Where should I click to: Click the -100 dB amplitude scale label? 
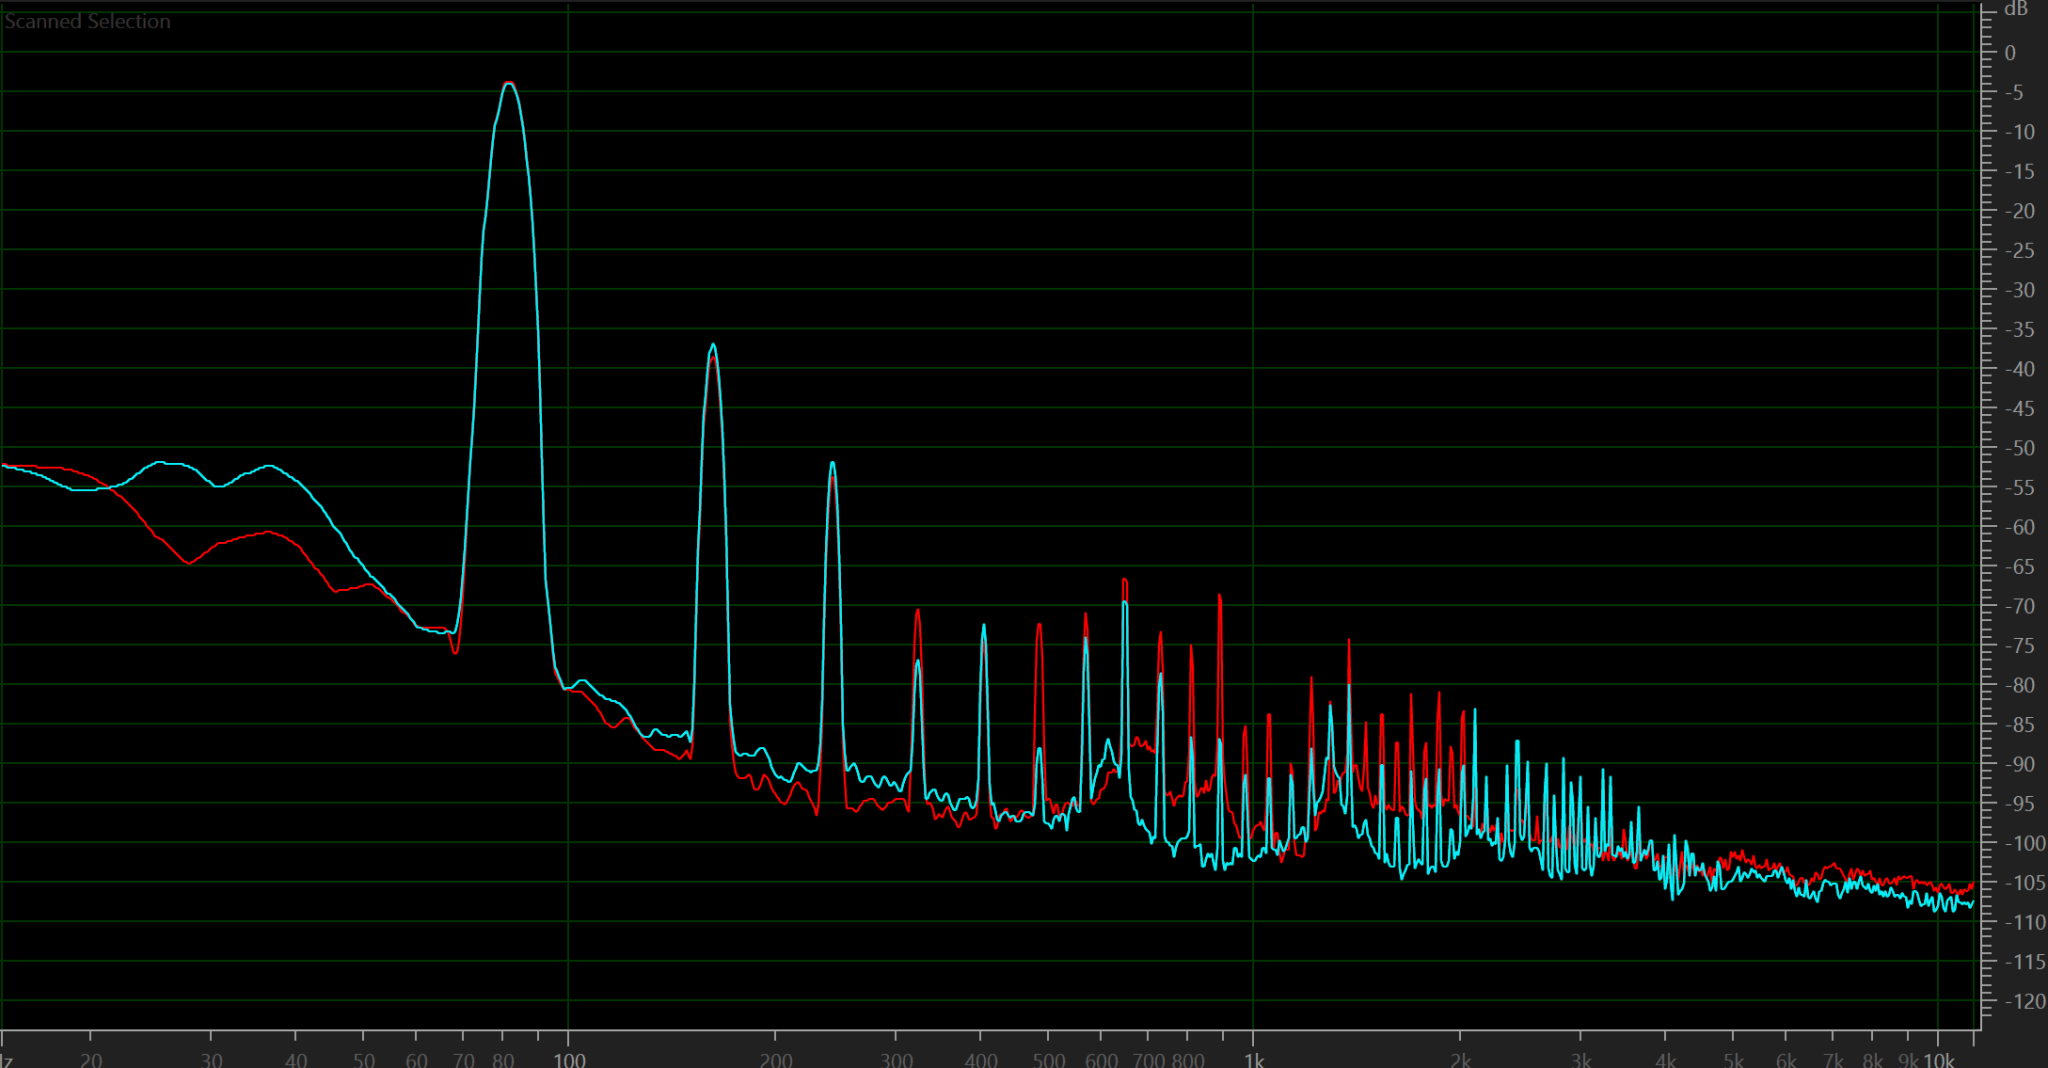click(2024, 843)
